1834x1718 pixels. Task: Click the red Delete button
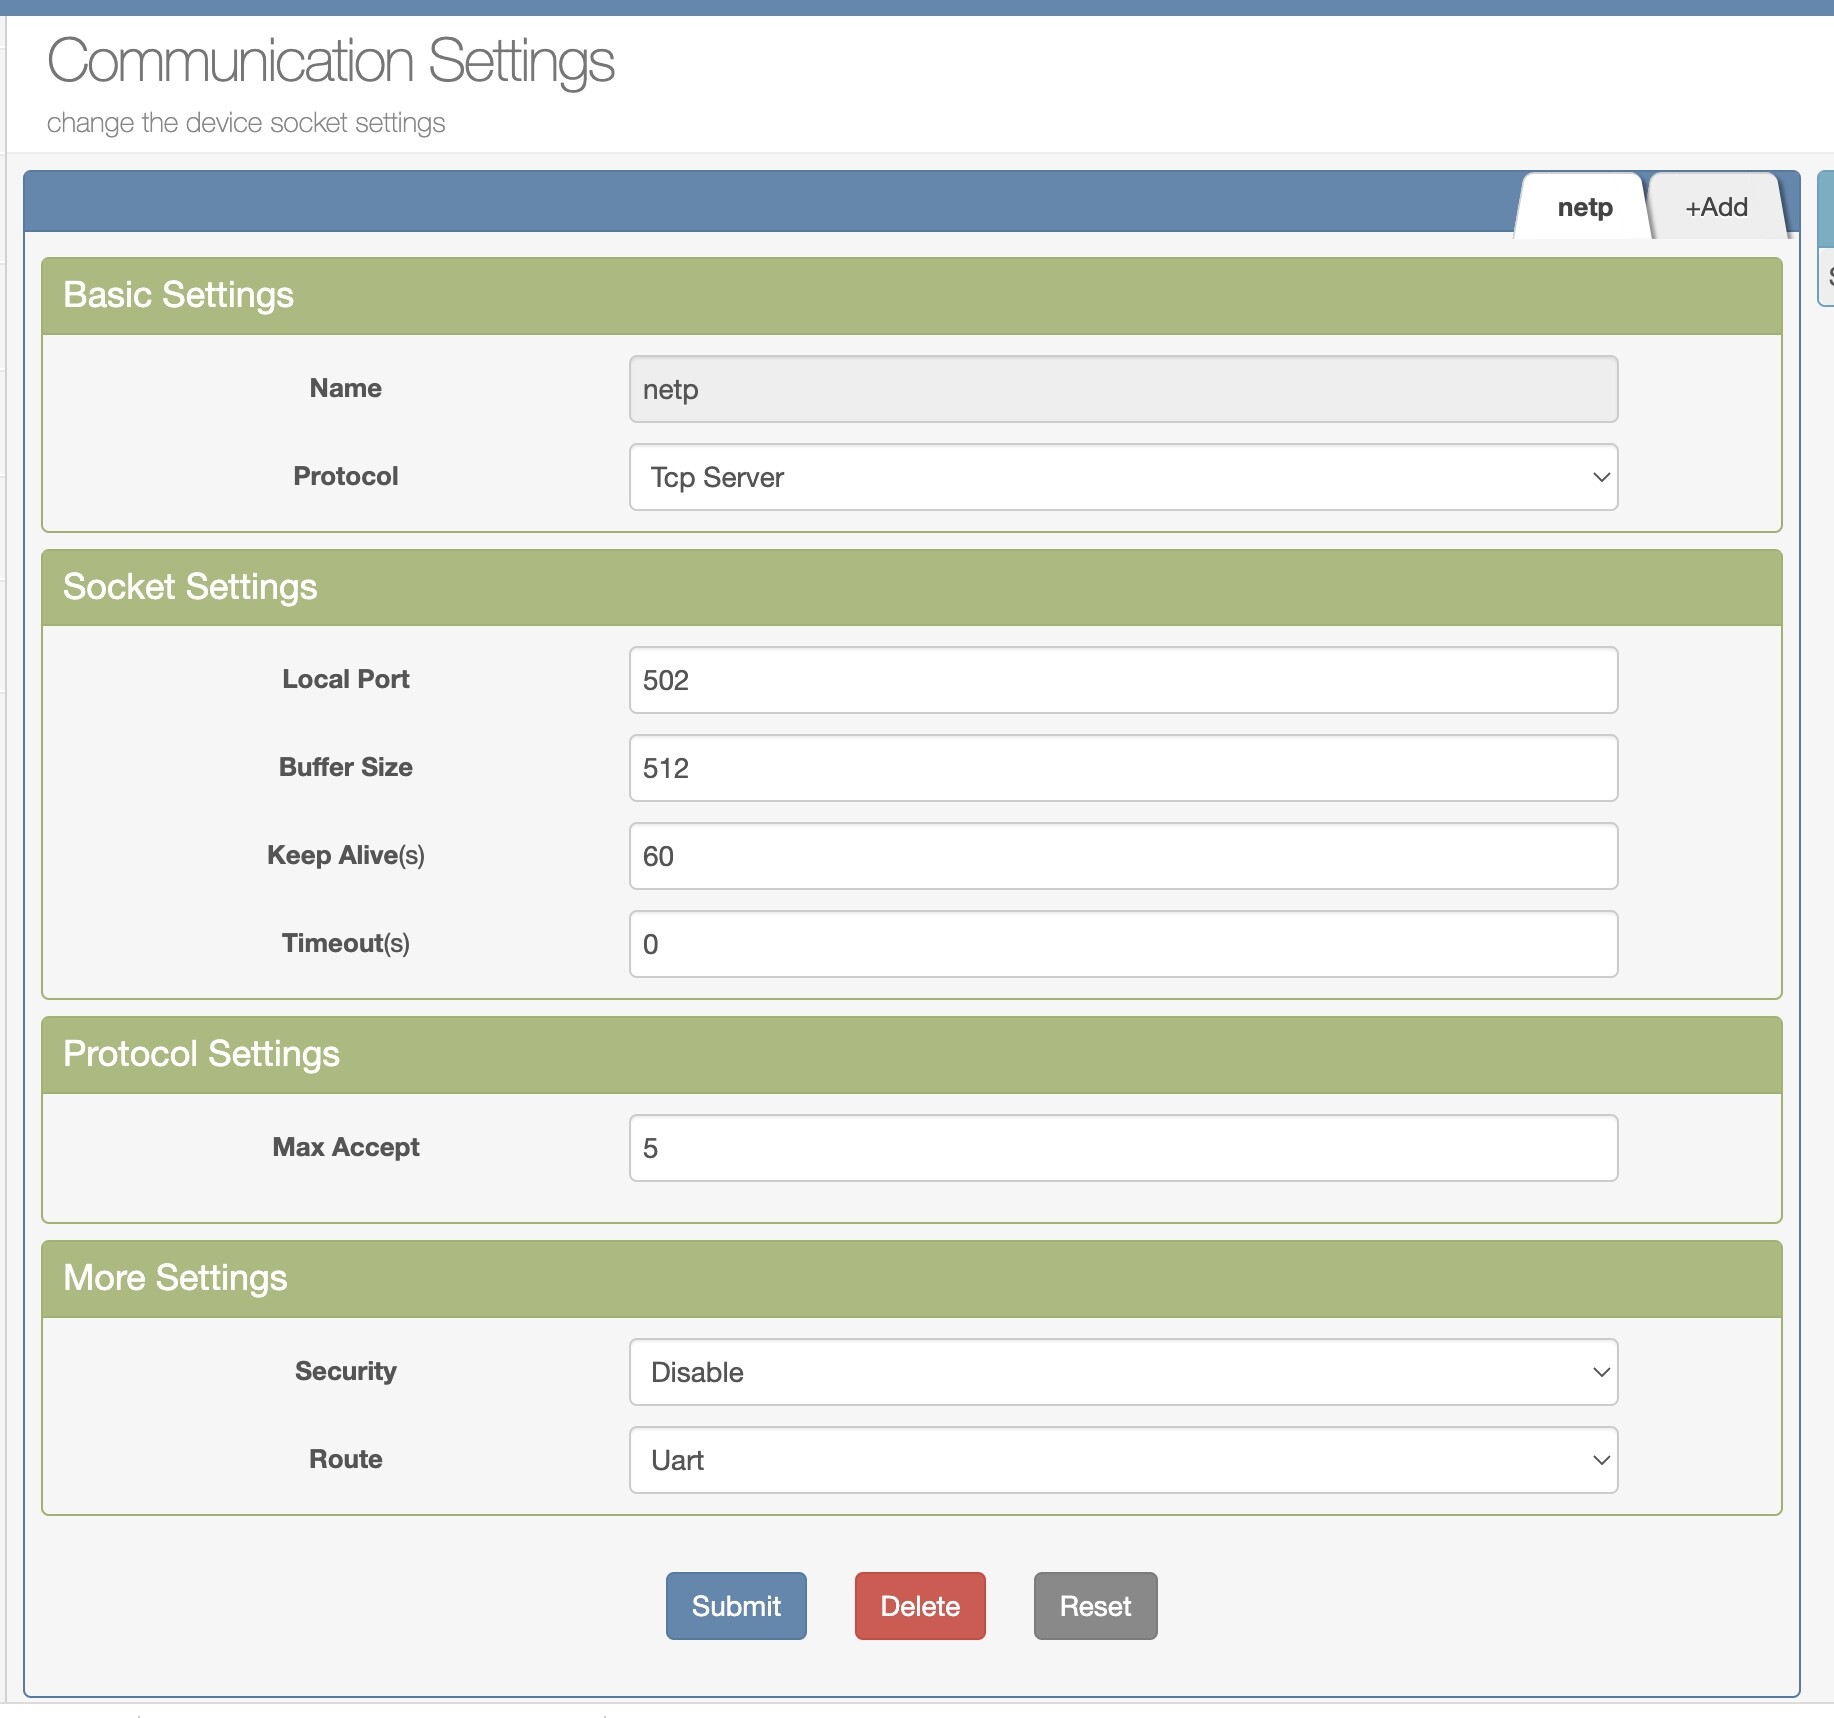coord(919,1606)
